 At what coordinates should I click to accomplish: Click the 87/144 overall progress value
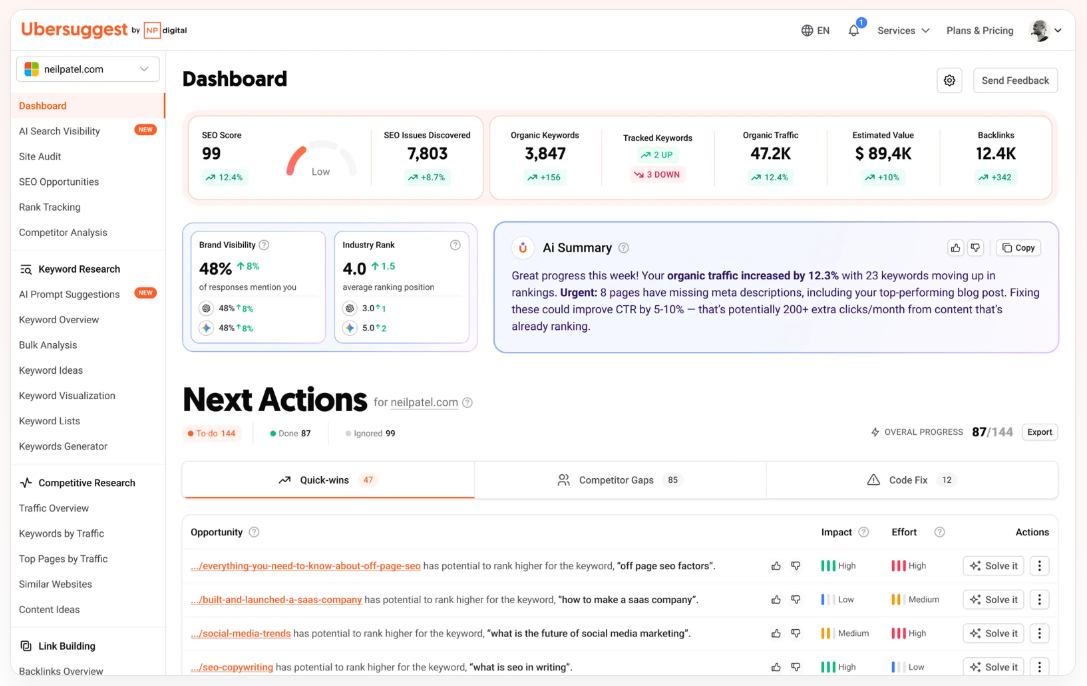[992, 432]
